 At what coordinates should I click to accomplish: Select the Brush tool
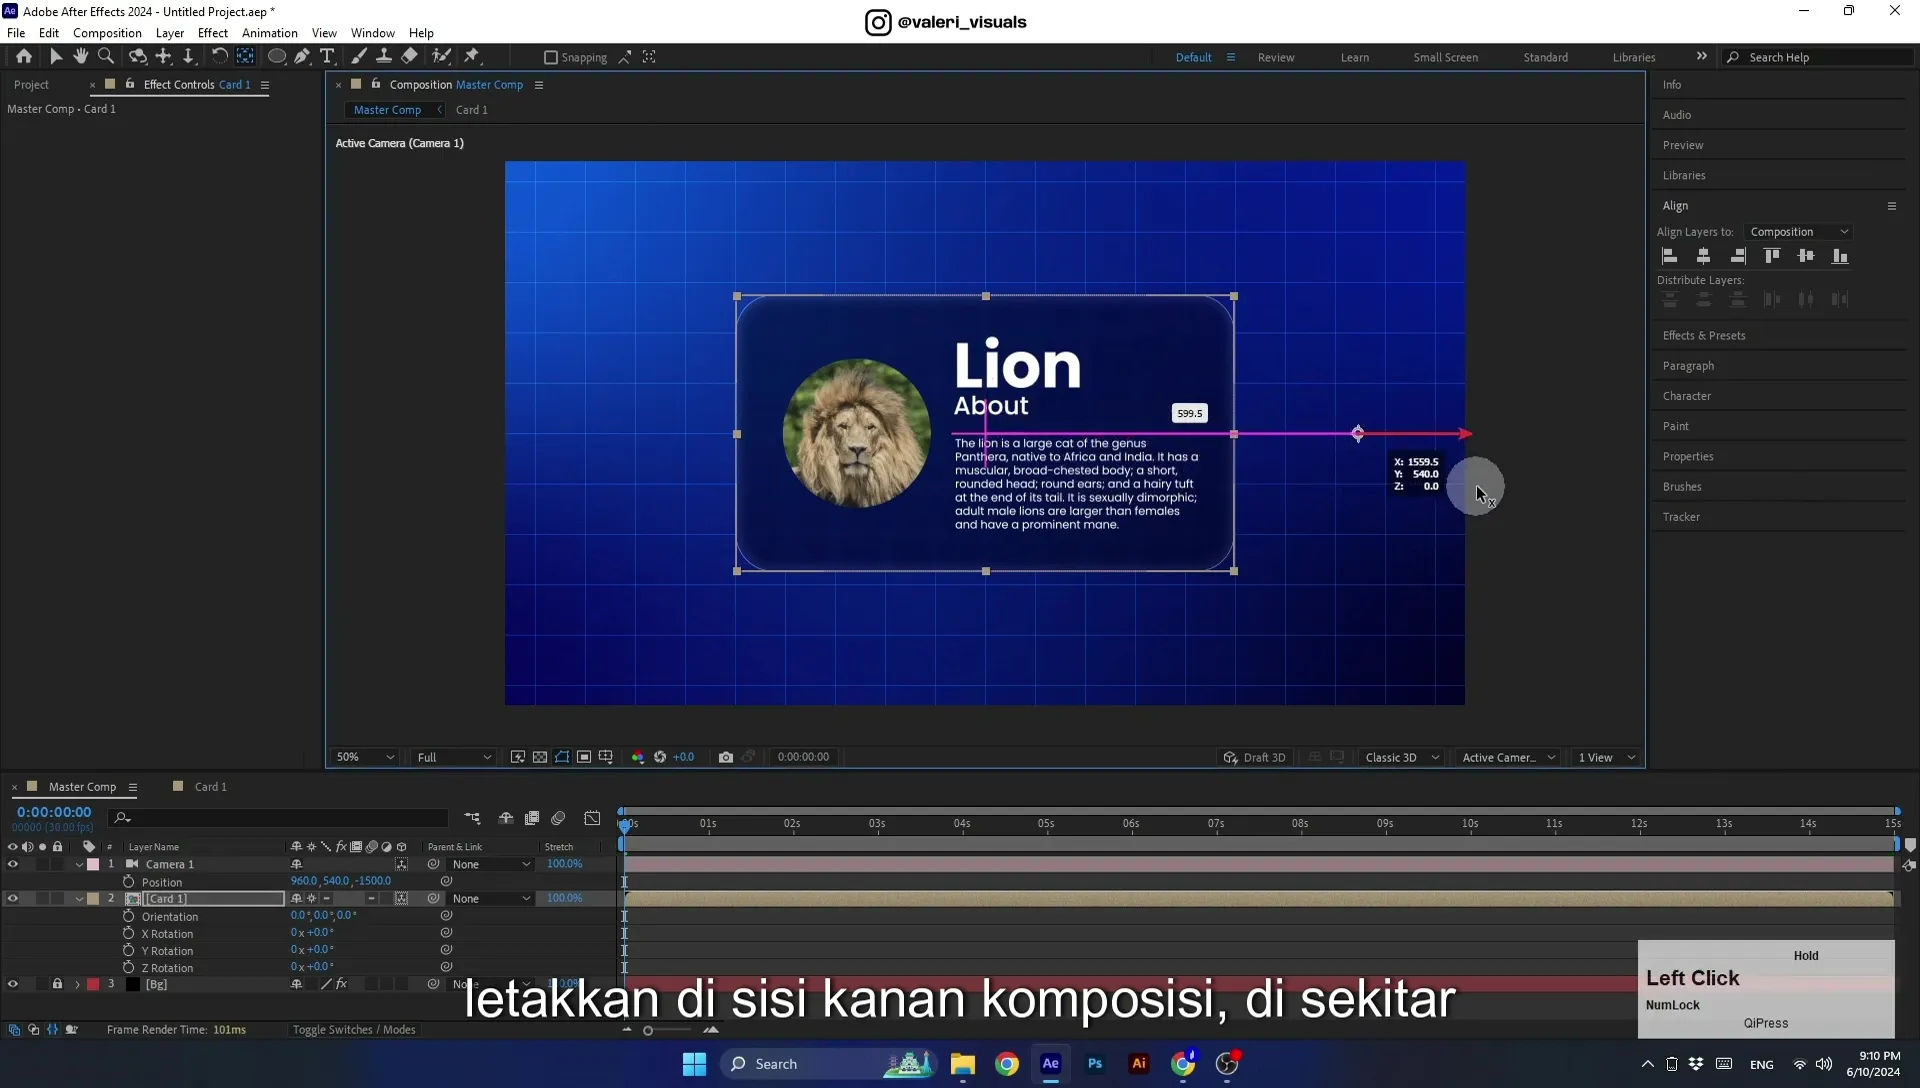(358, 57)
